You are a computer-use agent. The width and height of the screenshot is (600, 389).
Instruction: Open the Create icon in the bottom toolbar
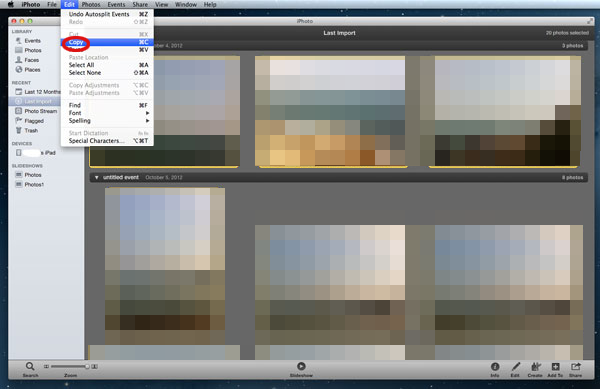pyautogui.click(x=535, y=366)
